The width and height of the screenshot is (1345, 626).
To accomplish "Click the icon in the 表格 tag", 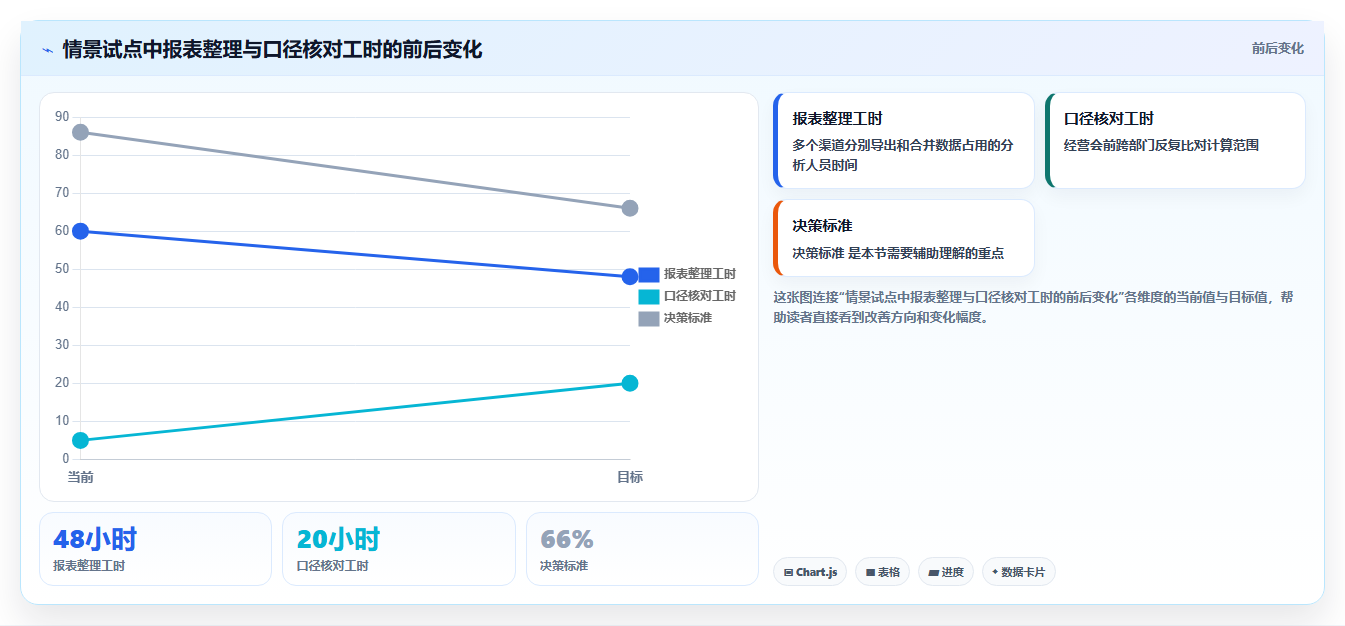I will (870, 573).
